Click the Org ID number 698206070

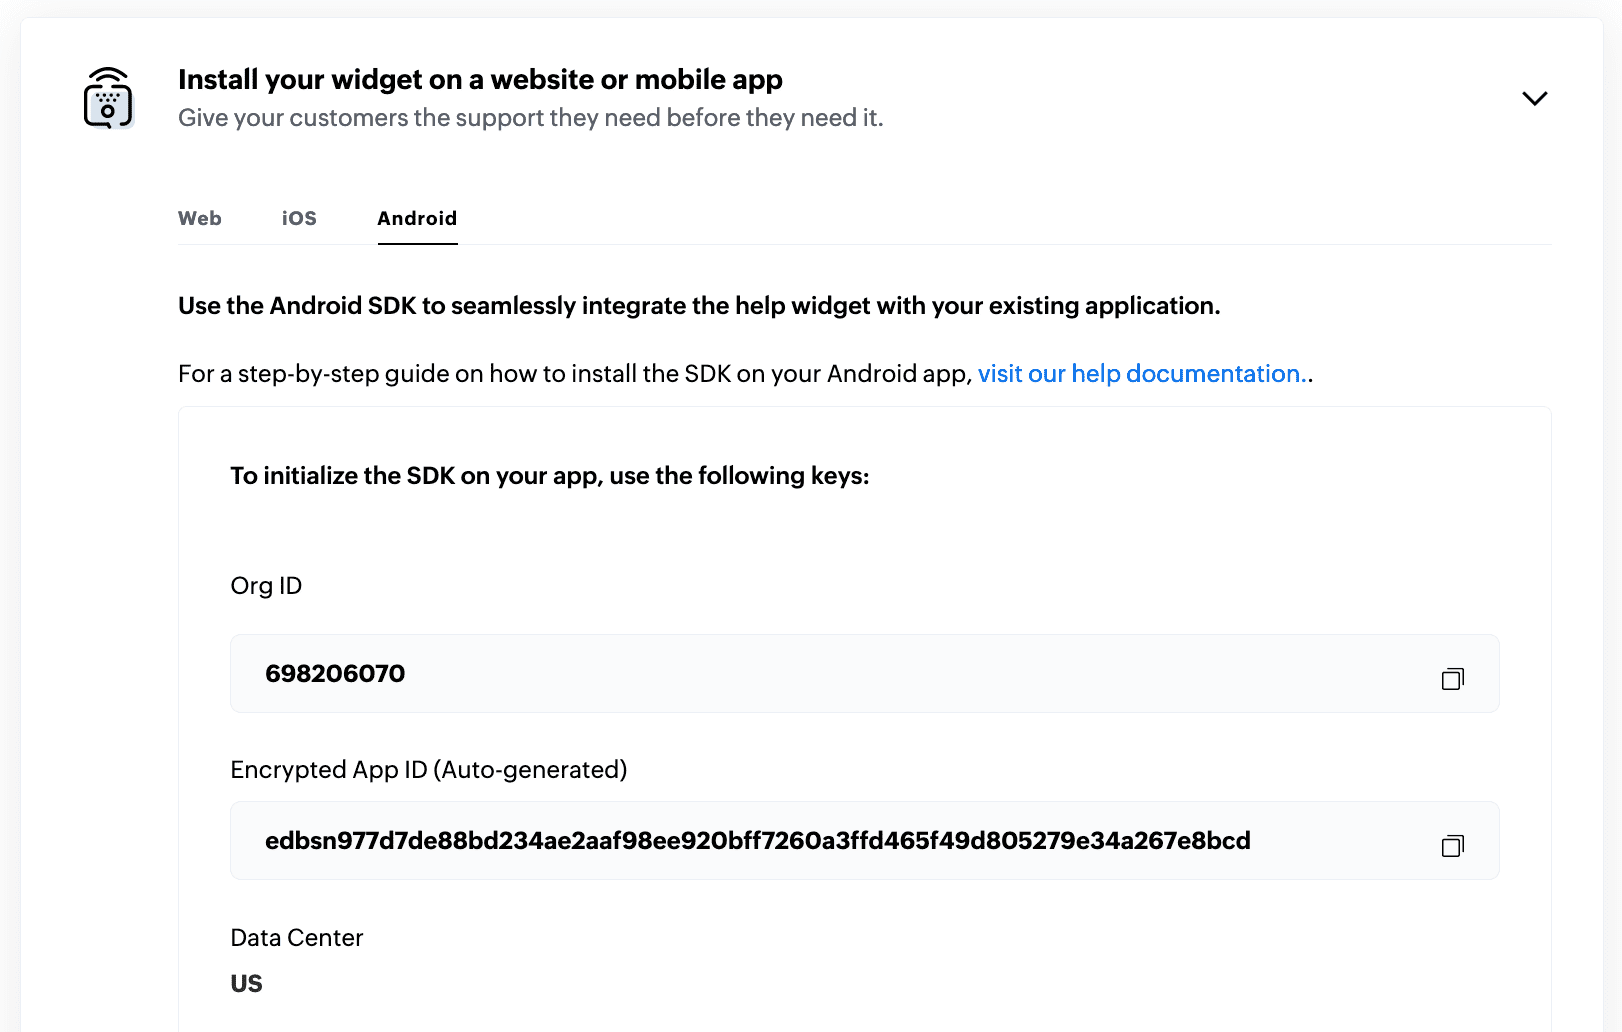(335, 674)
